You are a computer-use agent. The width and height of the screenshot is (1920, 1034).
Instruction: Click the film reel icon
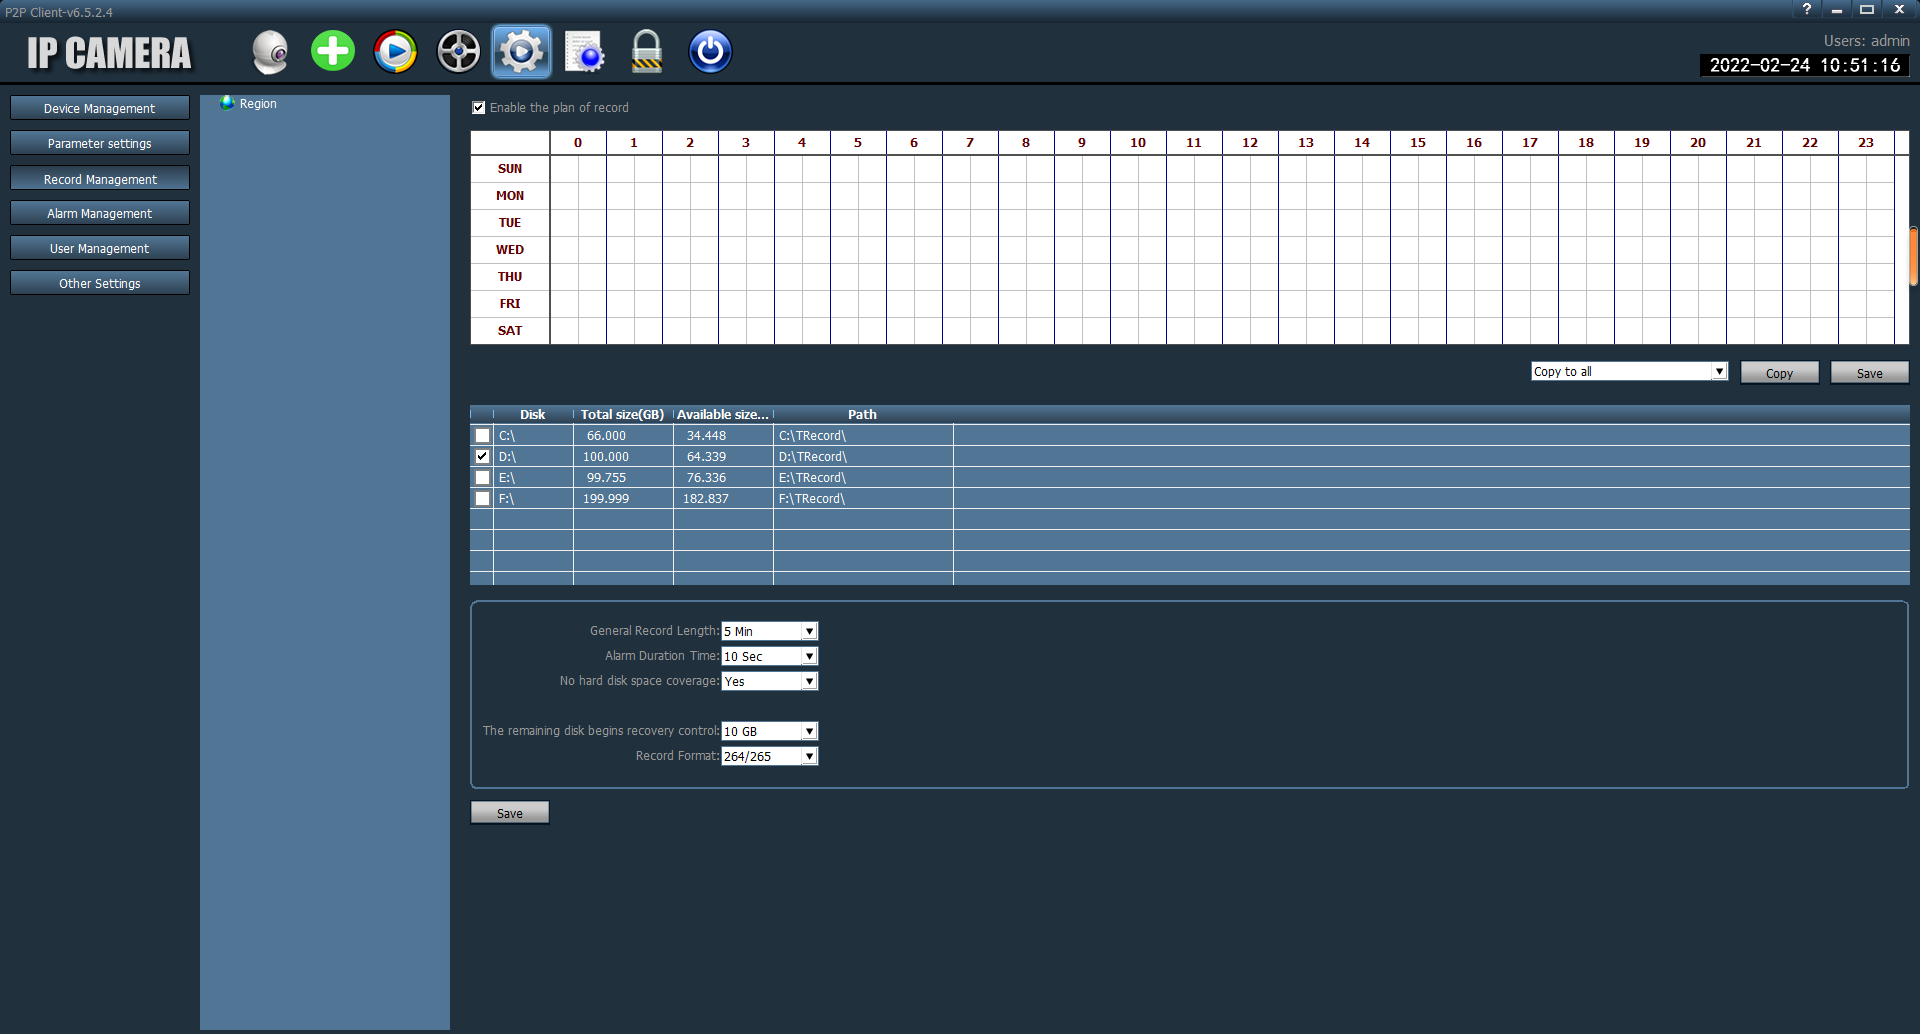tap(459, 52)
